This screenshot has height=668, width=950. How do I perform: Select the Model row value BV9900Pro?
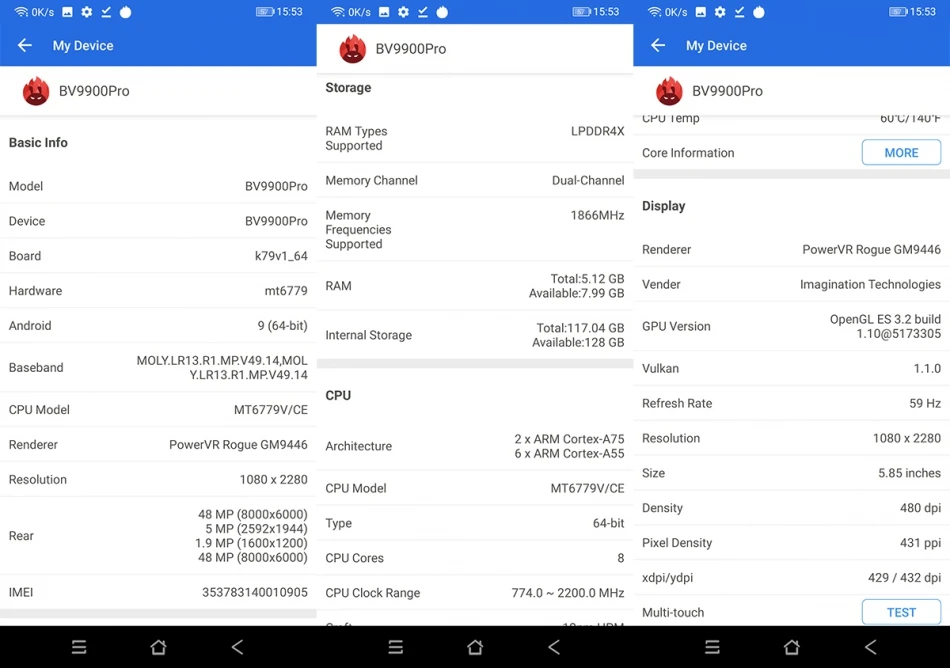pos(276,187)
